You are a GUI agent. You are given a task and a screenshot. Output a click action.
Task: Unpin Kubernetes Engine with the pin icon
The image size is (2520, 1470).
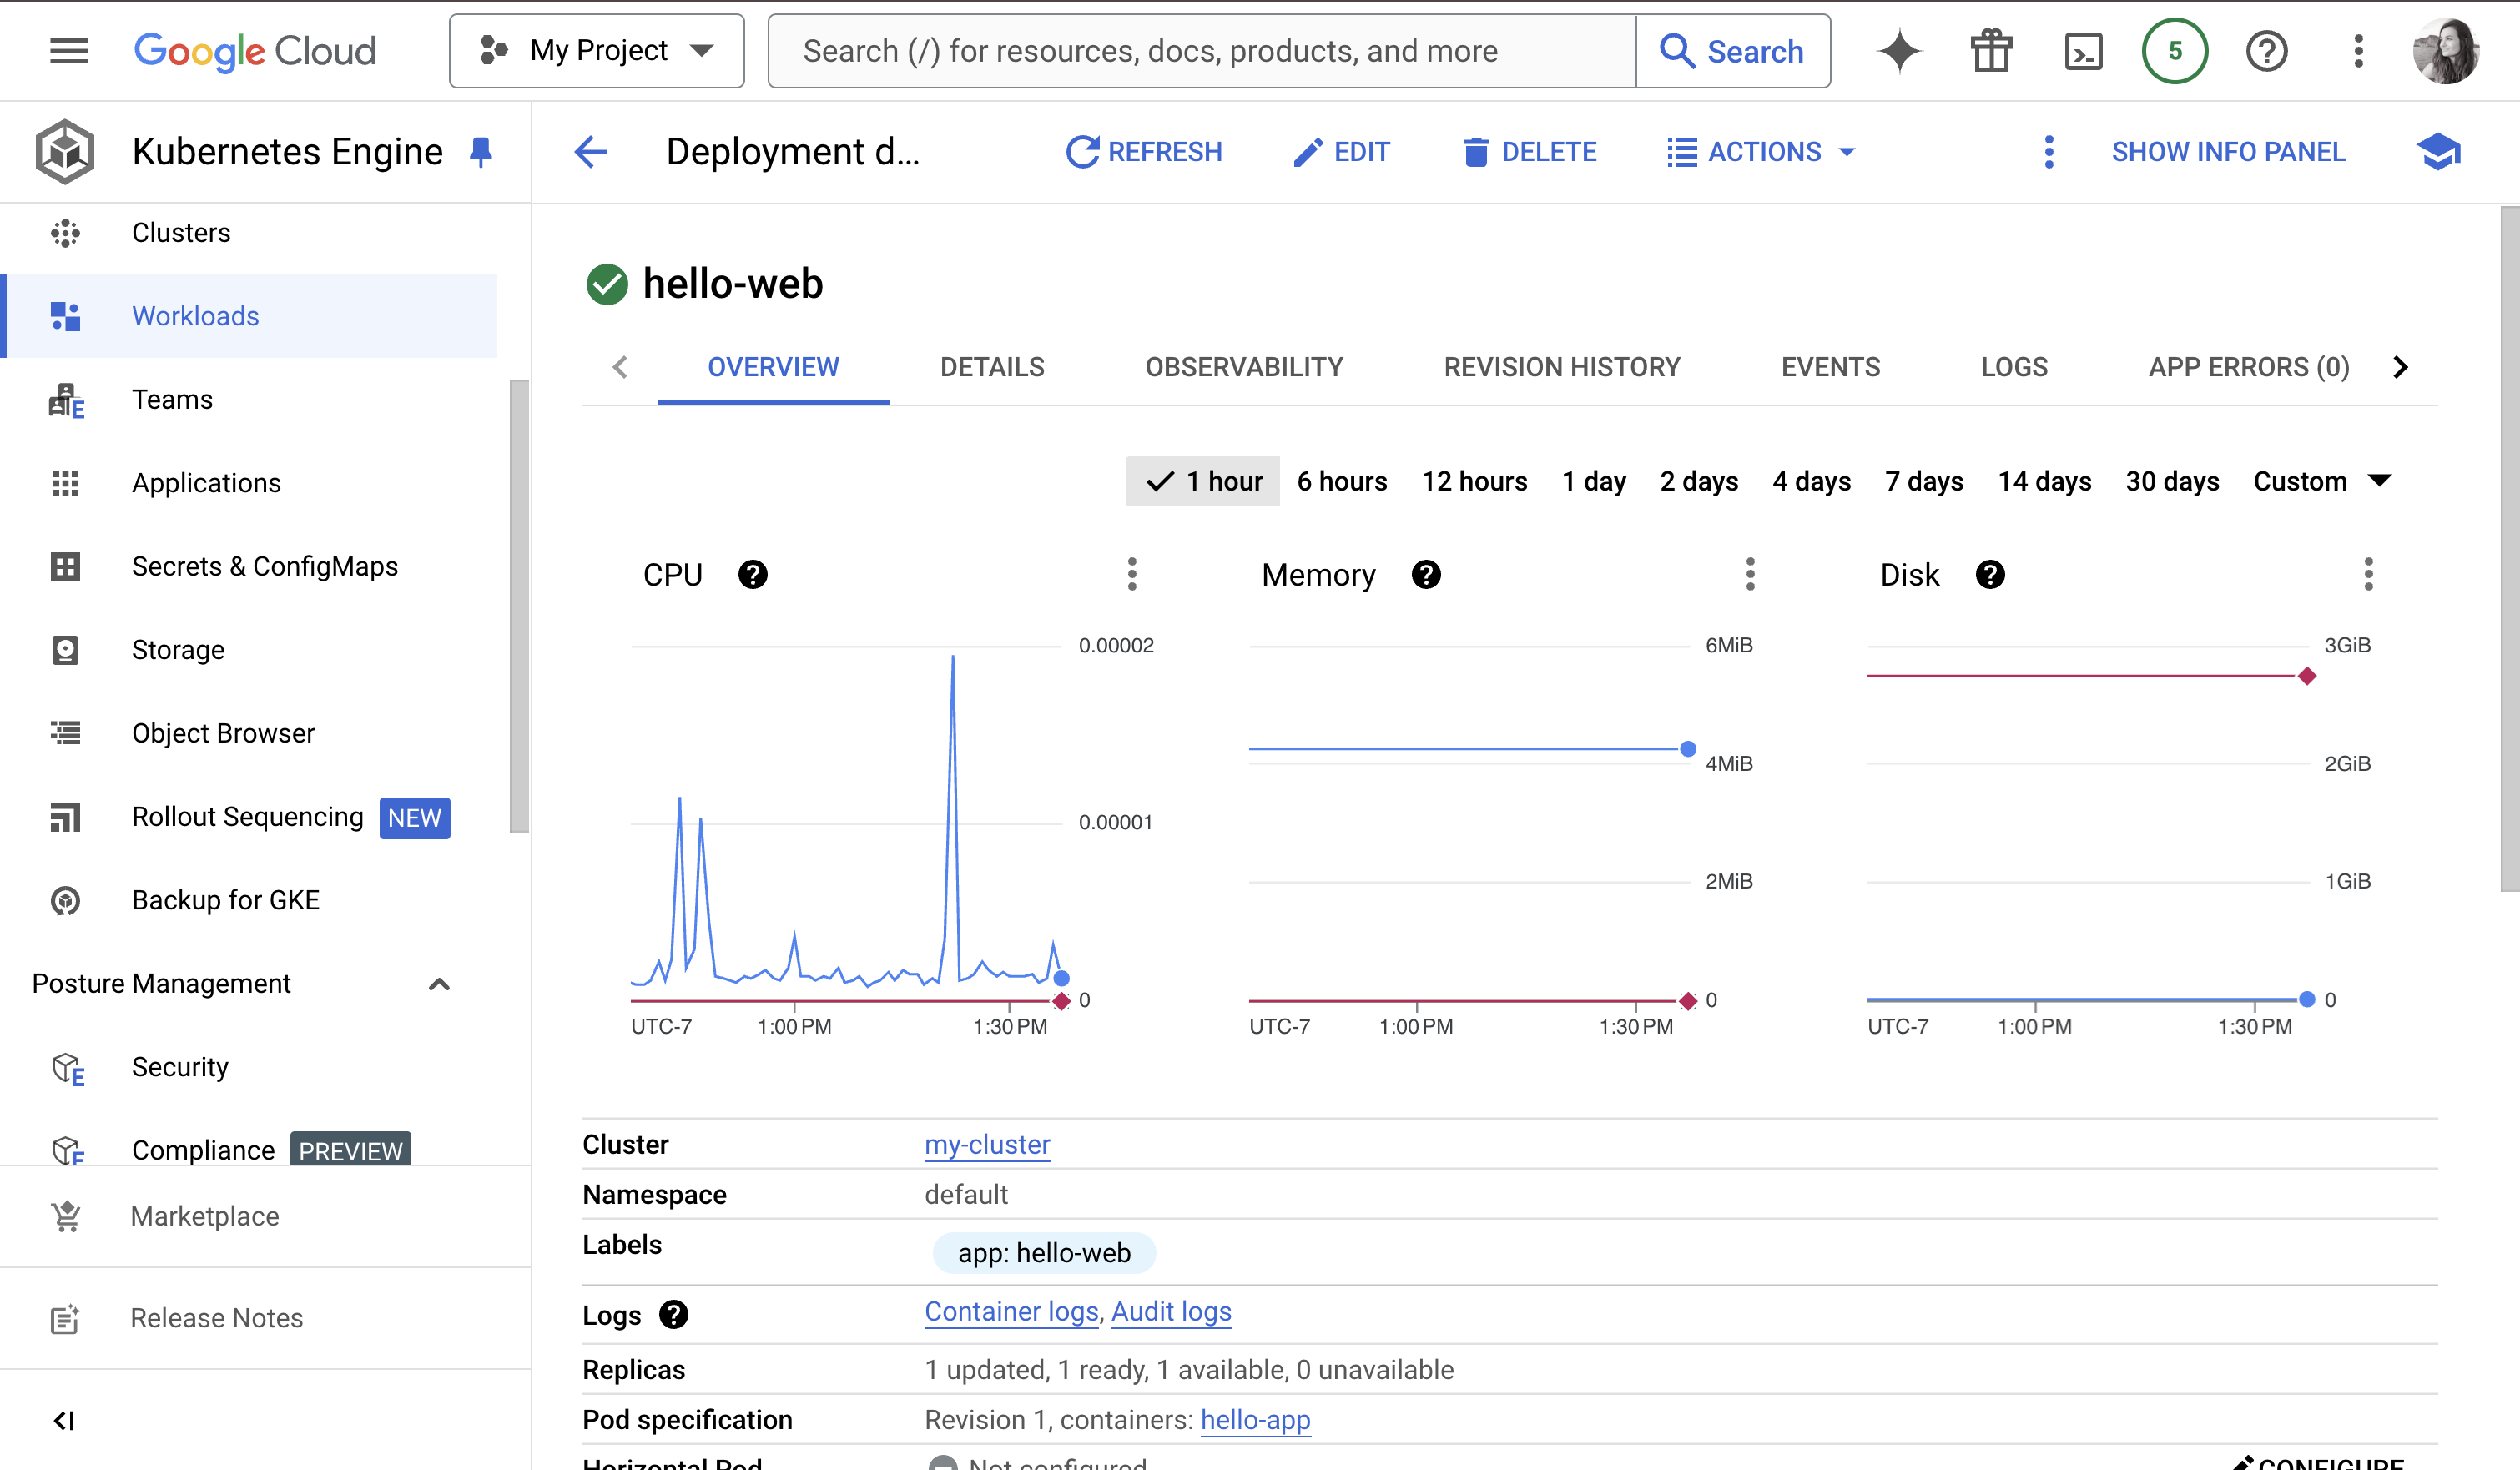[x=481, y=152]
